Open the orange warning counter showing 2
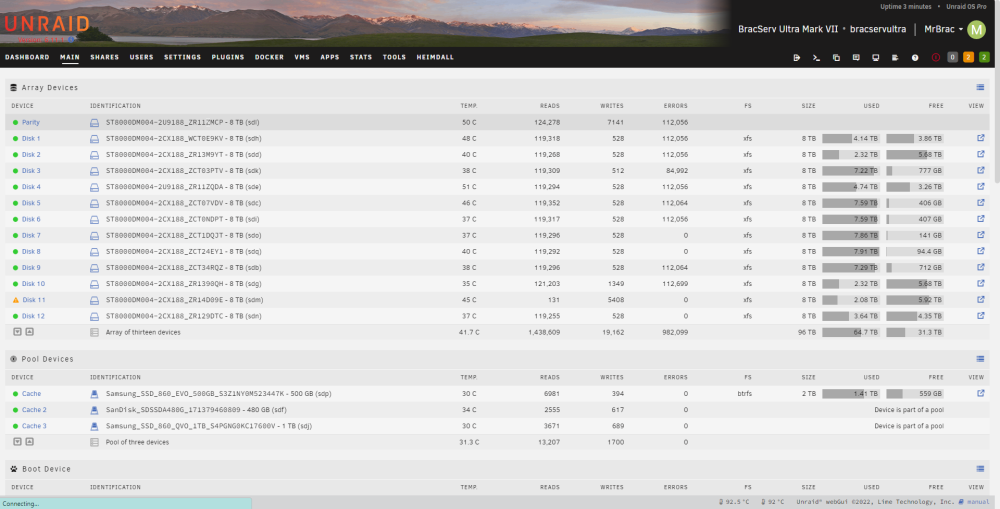The image size is (1000, 509). (968, 57)
